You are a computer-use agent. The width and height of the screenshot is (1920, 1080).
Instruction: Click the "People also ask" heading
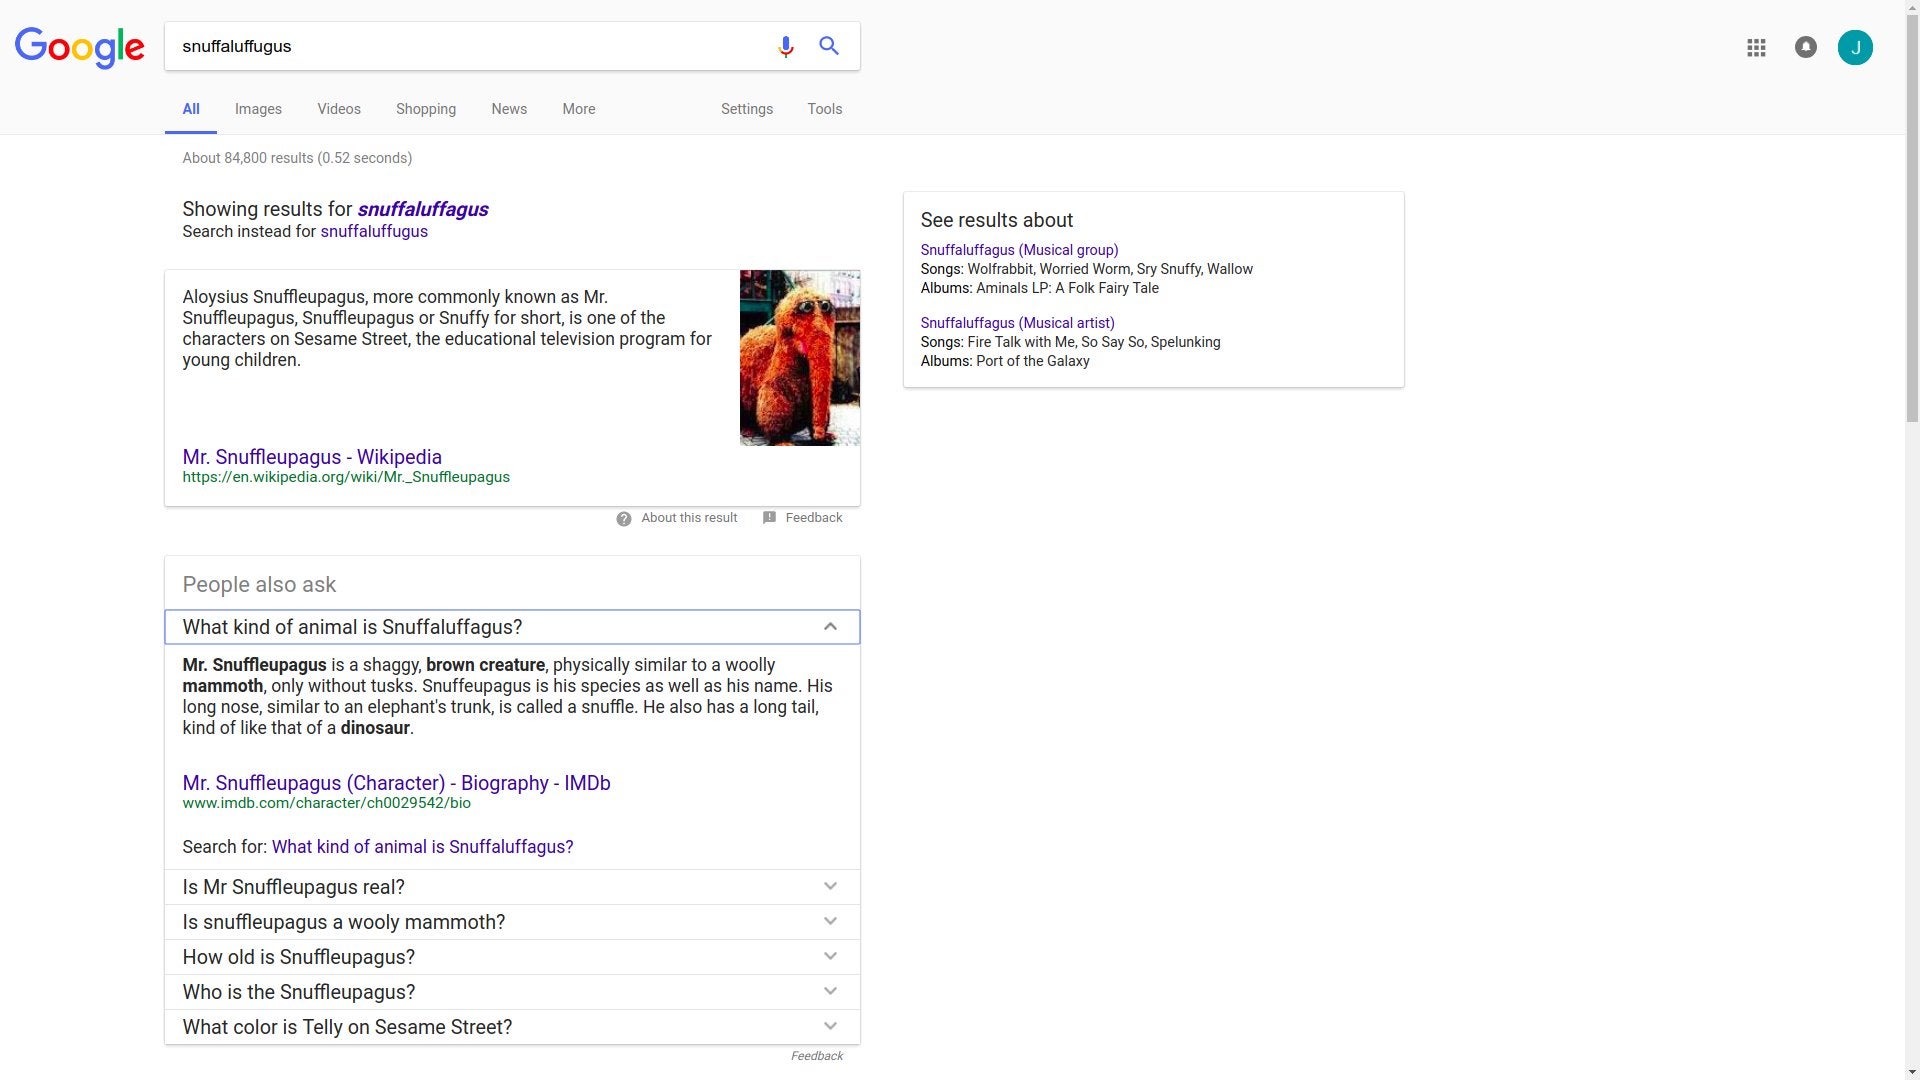(x=259, y=585)
